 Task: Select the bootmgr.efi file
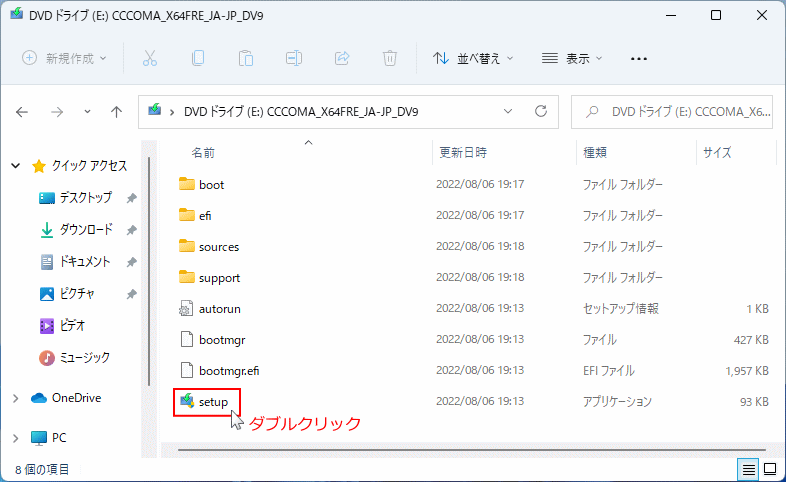tap(229, 371)
